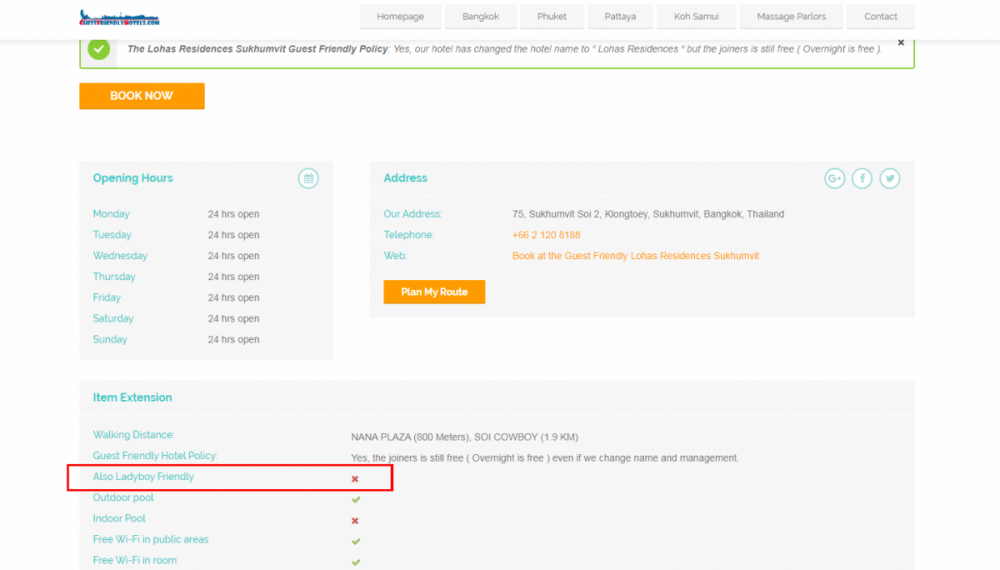Viewport: 1000px width, 570px height.
Task: Click the Opening Hours heading
Action: [x=133, y=179]
